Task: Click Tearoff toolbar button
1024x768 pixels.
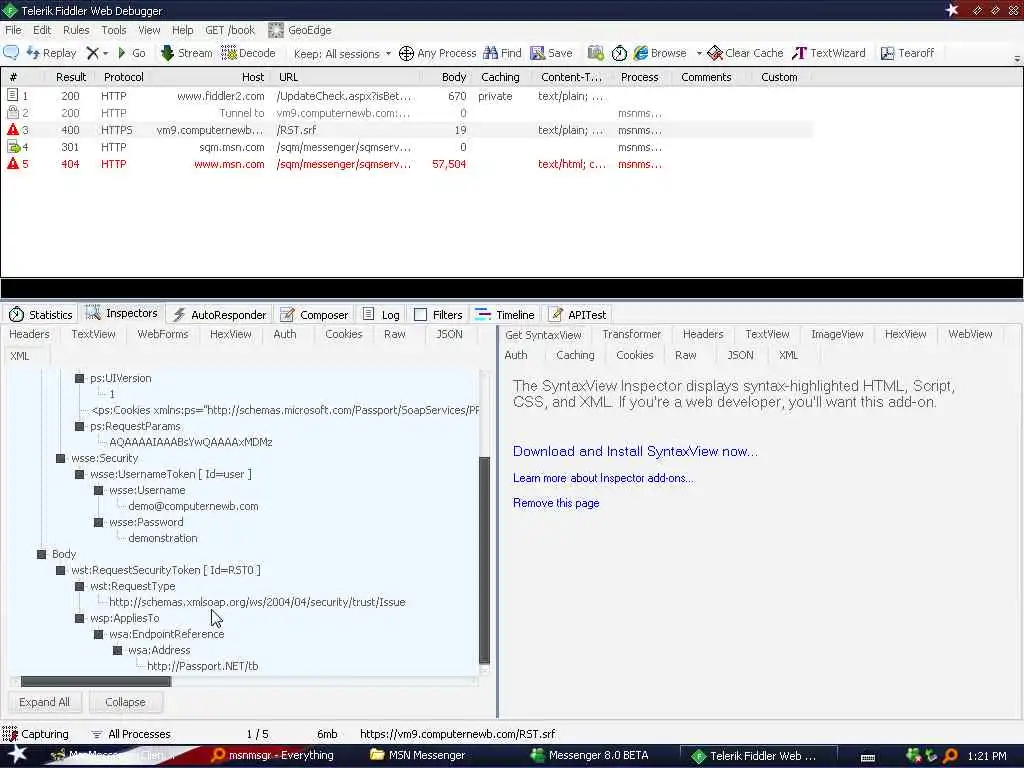Action: 907,53
